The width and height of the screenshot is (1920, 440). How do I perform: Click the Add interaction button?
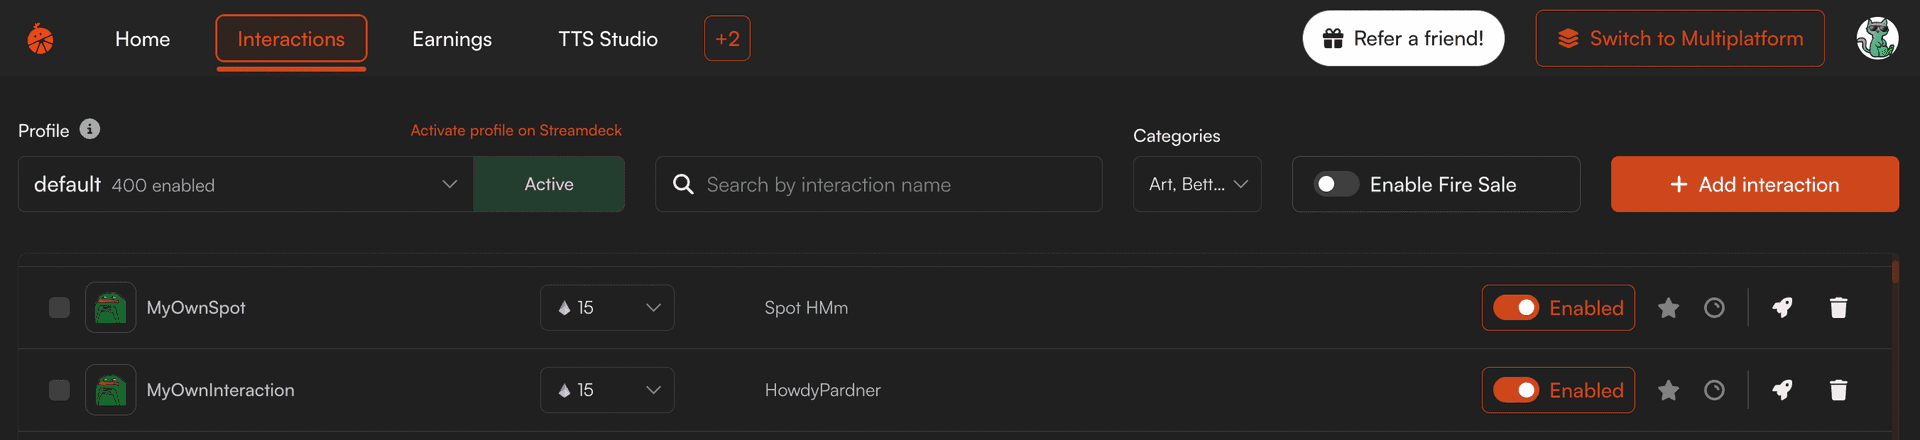click(x=1754, y=184)
